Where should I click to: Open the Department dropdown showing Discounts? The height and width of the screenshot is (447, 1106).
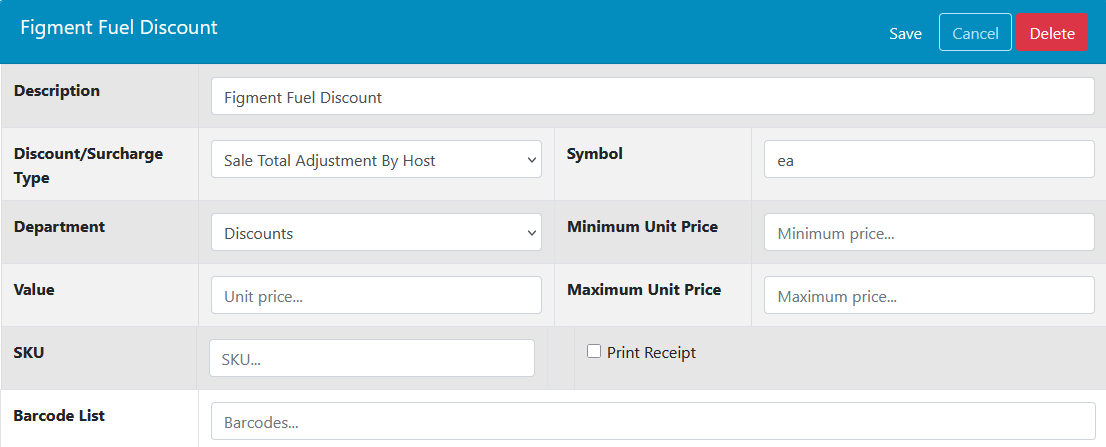(377, 233)
